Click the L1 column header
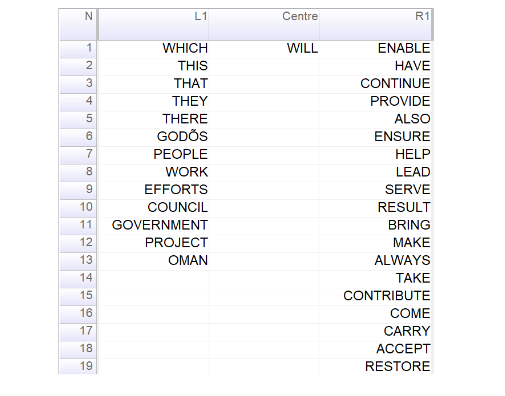The height and width of the screenshot is (396, 505). coord(153,25)
